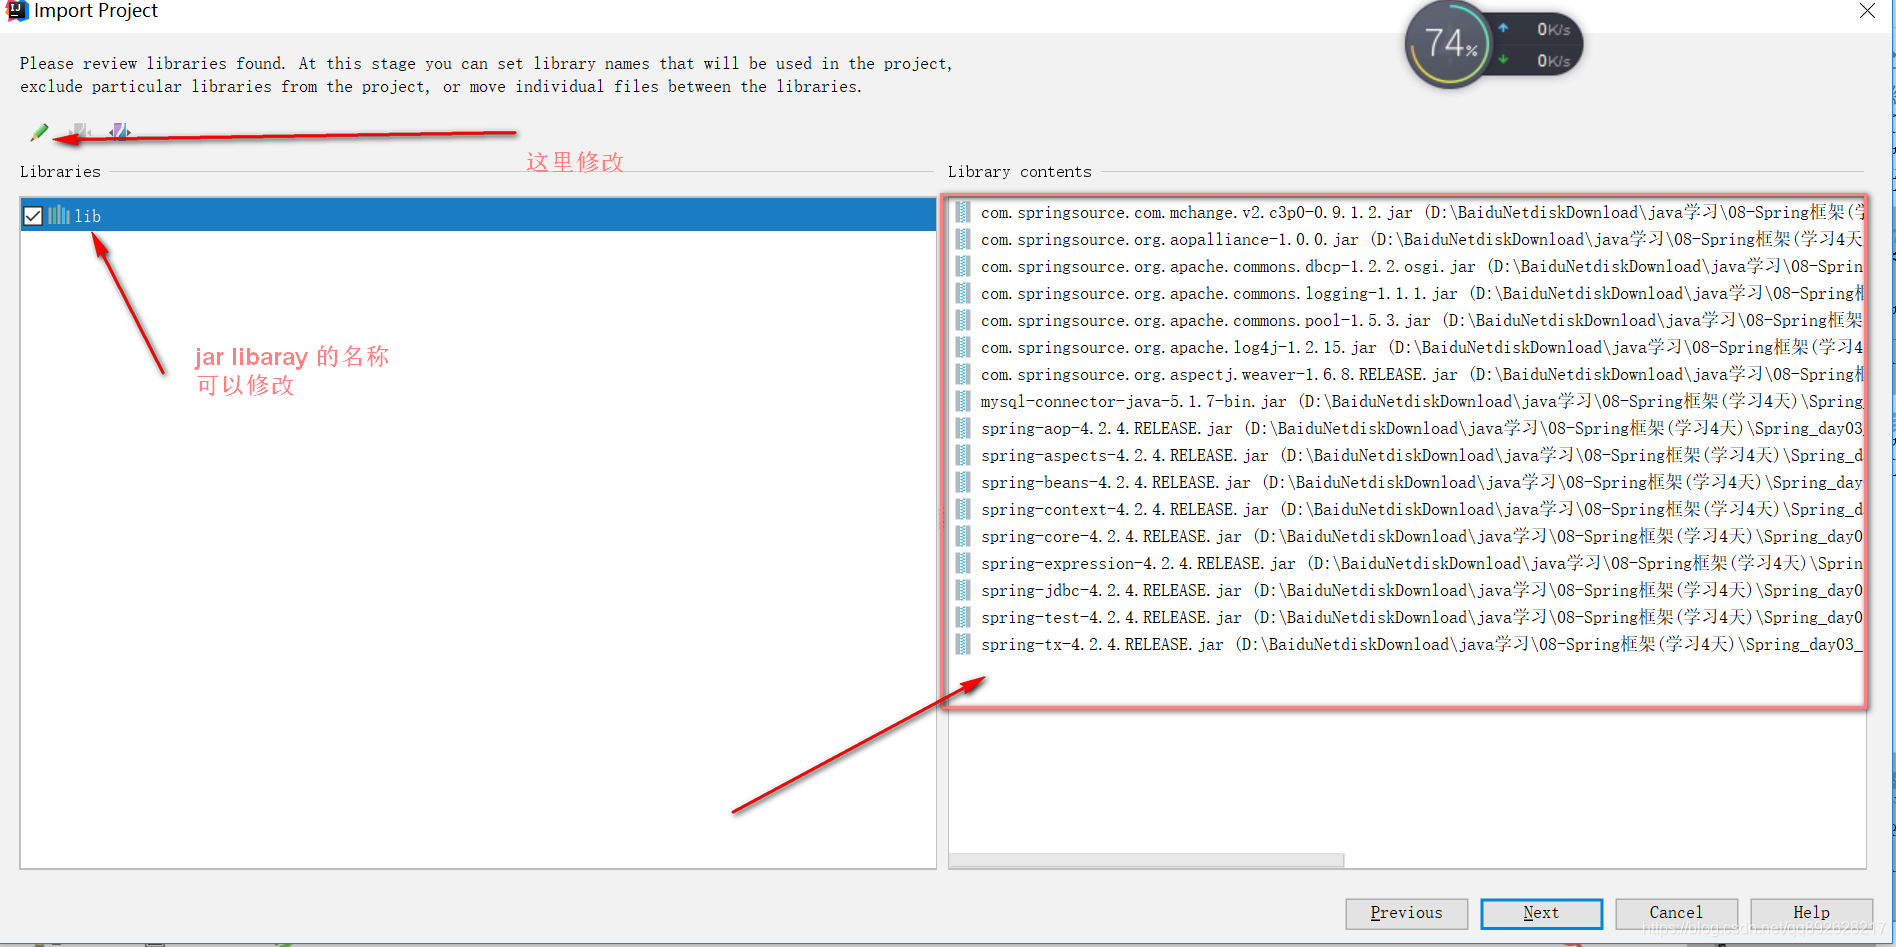This screenshot has height=947, width=1896.
Task: Select spring-aspects-4.2.4.RELEASE.jar
Action: tap(1407, 455)
